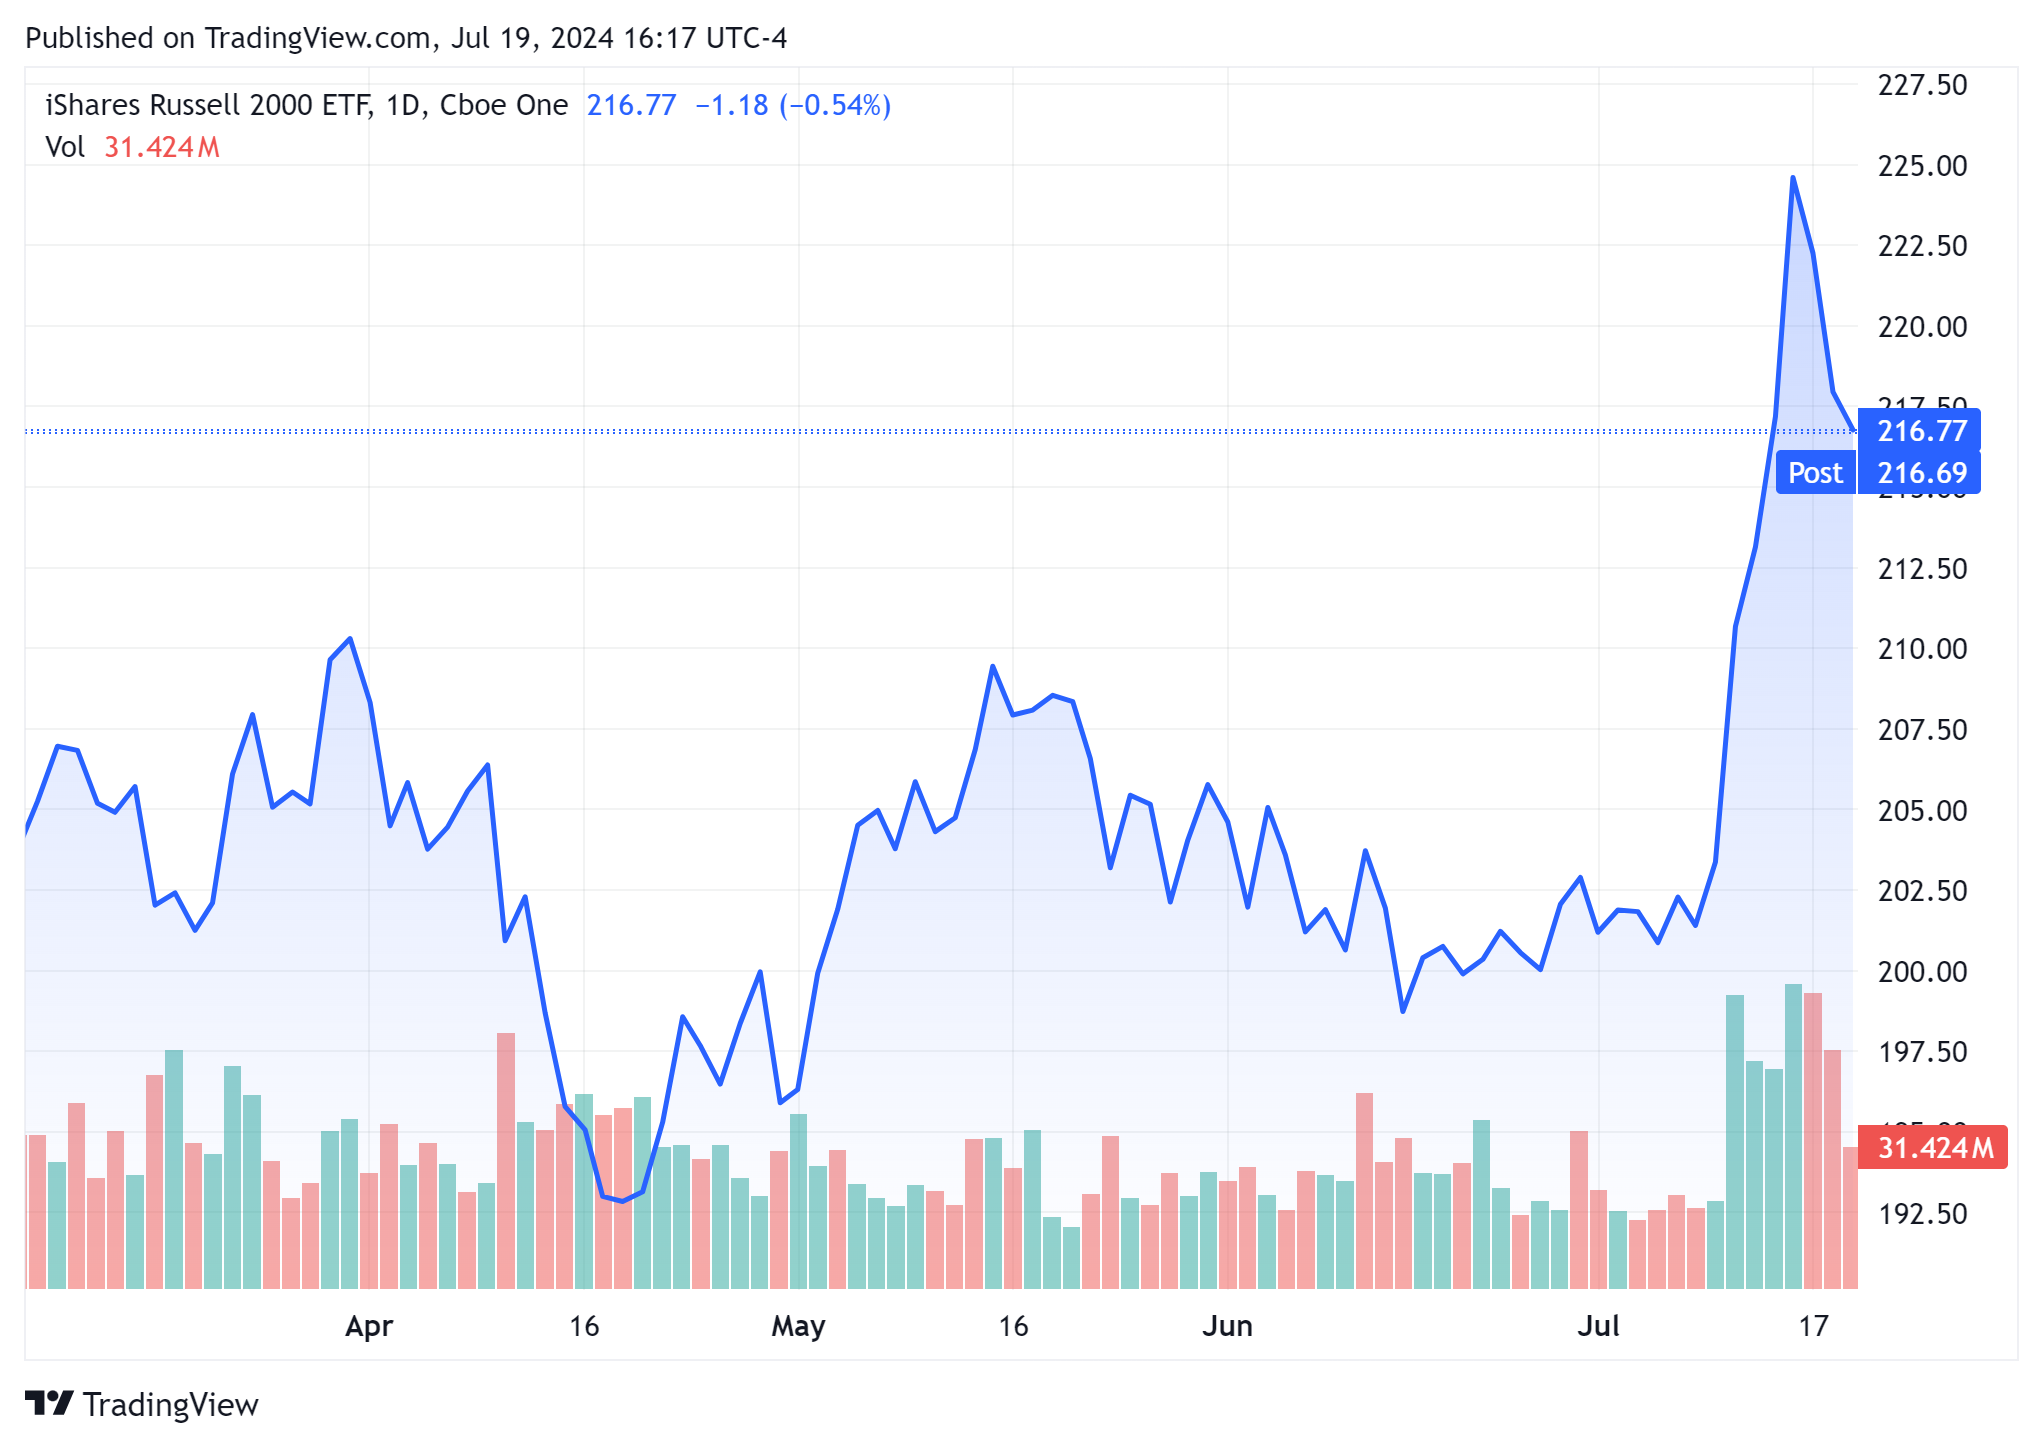
Task: Click the 197.50 price axis label
Action: tap(1922, 1052)
